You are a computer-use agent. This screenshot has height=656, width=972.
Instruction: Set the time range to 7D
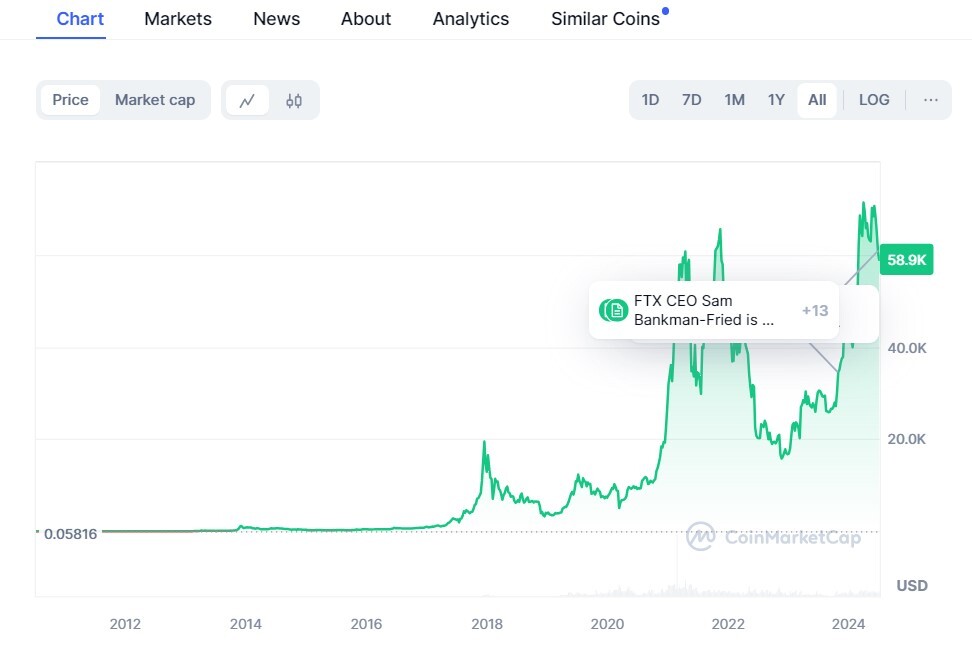click(691, 100)
